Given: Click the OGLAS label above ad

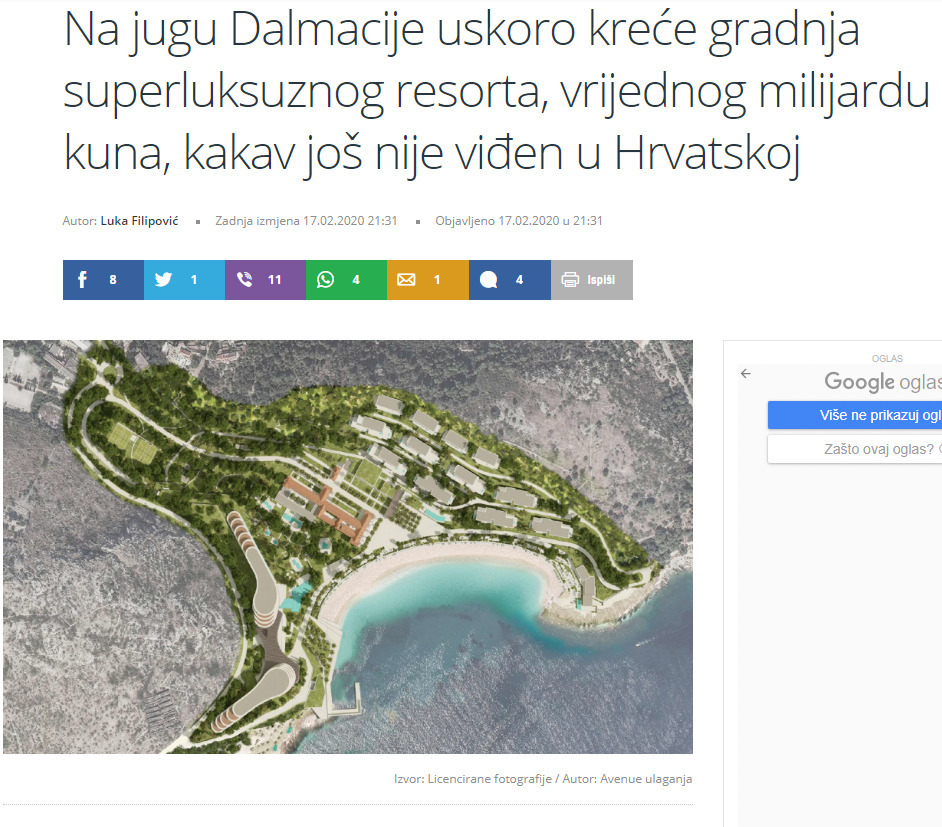Looking at the screenshot, I should tap(887, 358).
